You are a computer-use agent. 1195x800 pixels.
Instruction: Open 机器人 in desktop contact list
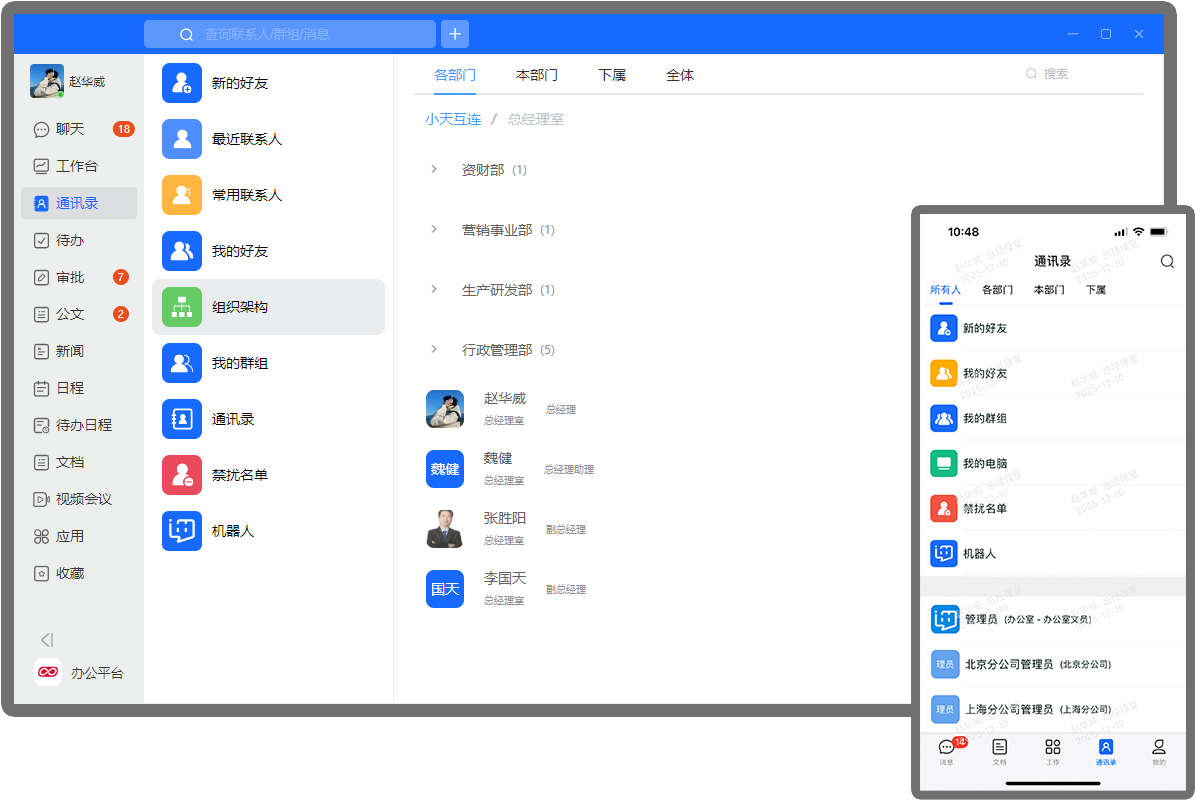point(268,531)
